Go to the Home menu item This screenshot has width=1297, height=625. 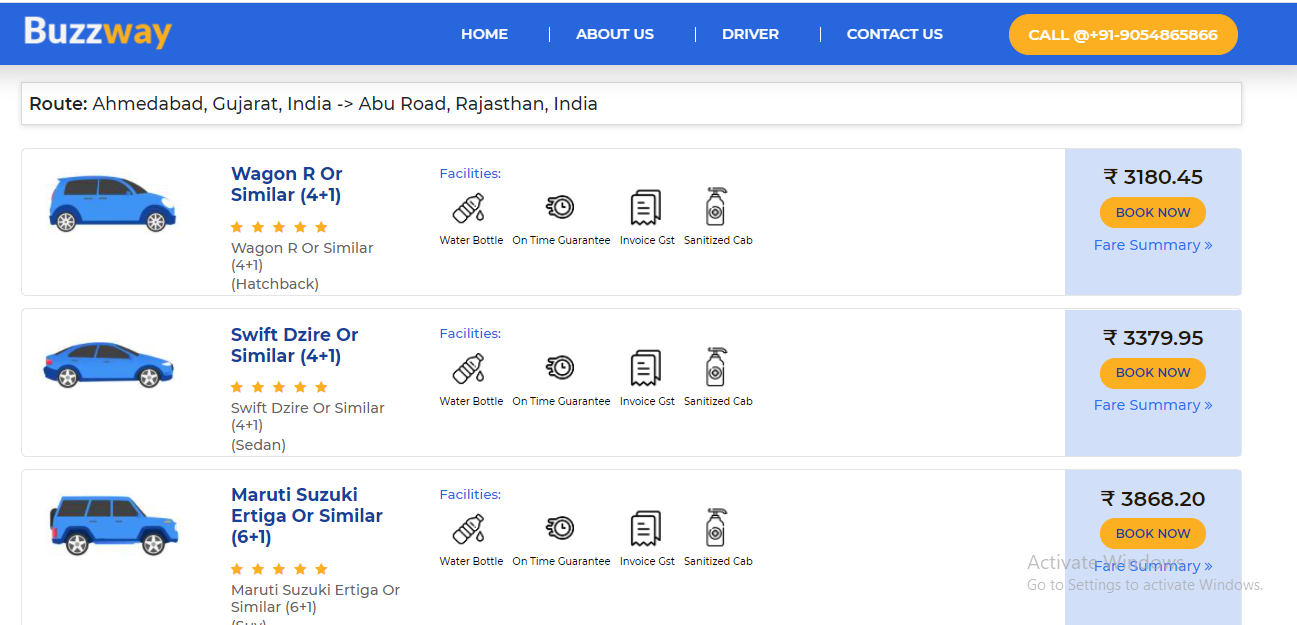coord(484,34)
